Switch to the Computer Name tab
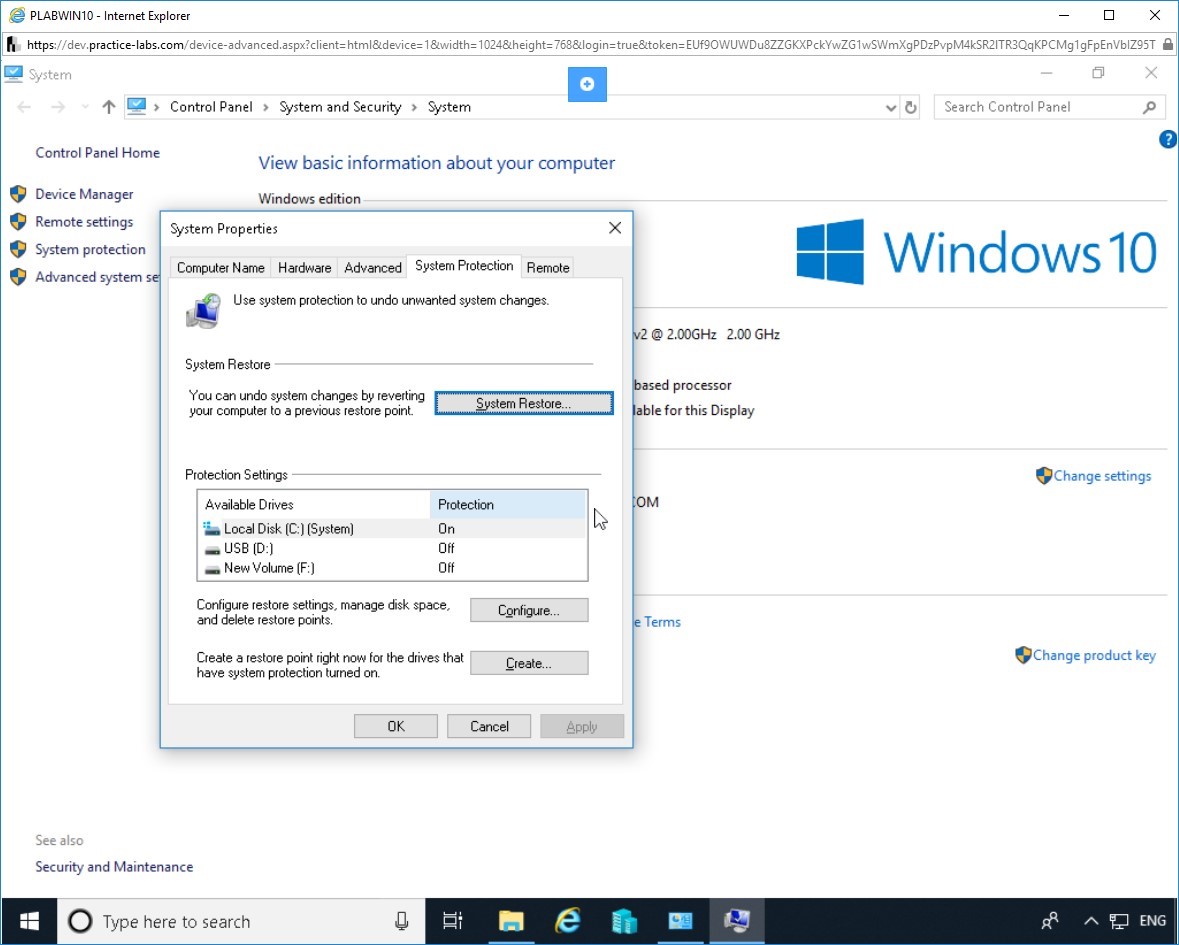The height and width of the screenshot is (945, 1179). 220,268
